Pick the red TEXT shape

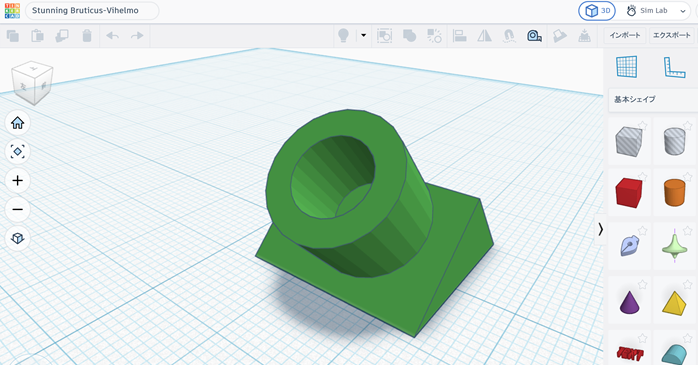(x=629, y=354)
